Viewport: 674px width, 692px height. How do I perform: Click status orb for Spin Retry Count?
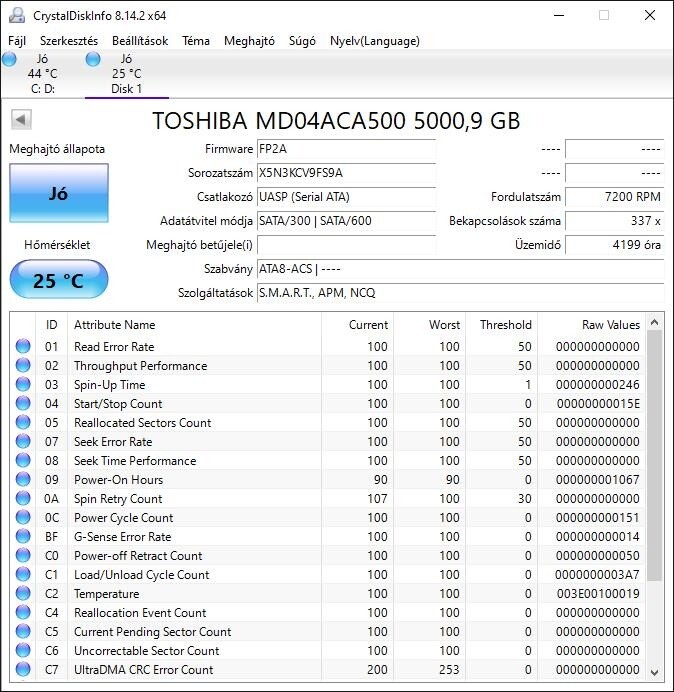[23, 498]
